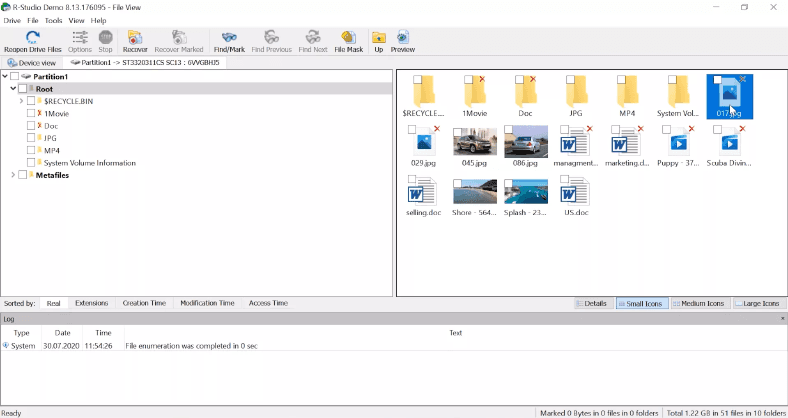
Task: Collapse the Root tree node
Action: click(13, 89)
